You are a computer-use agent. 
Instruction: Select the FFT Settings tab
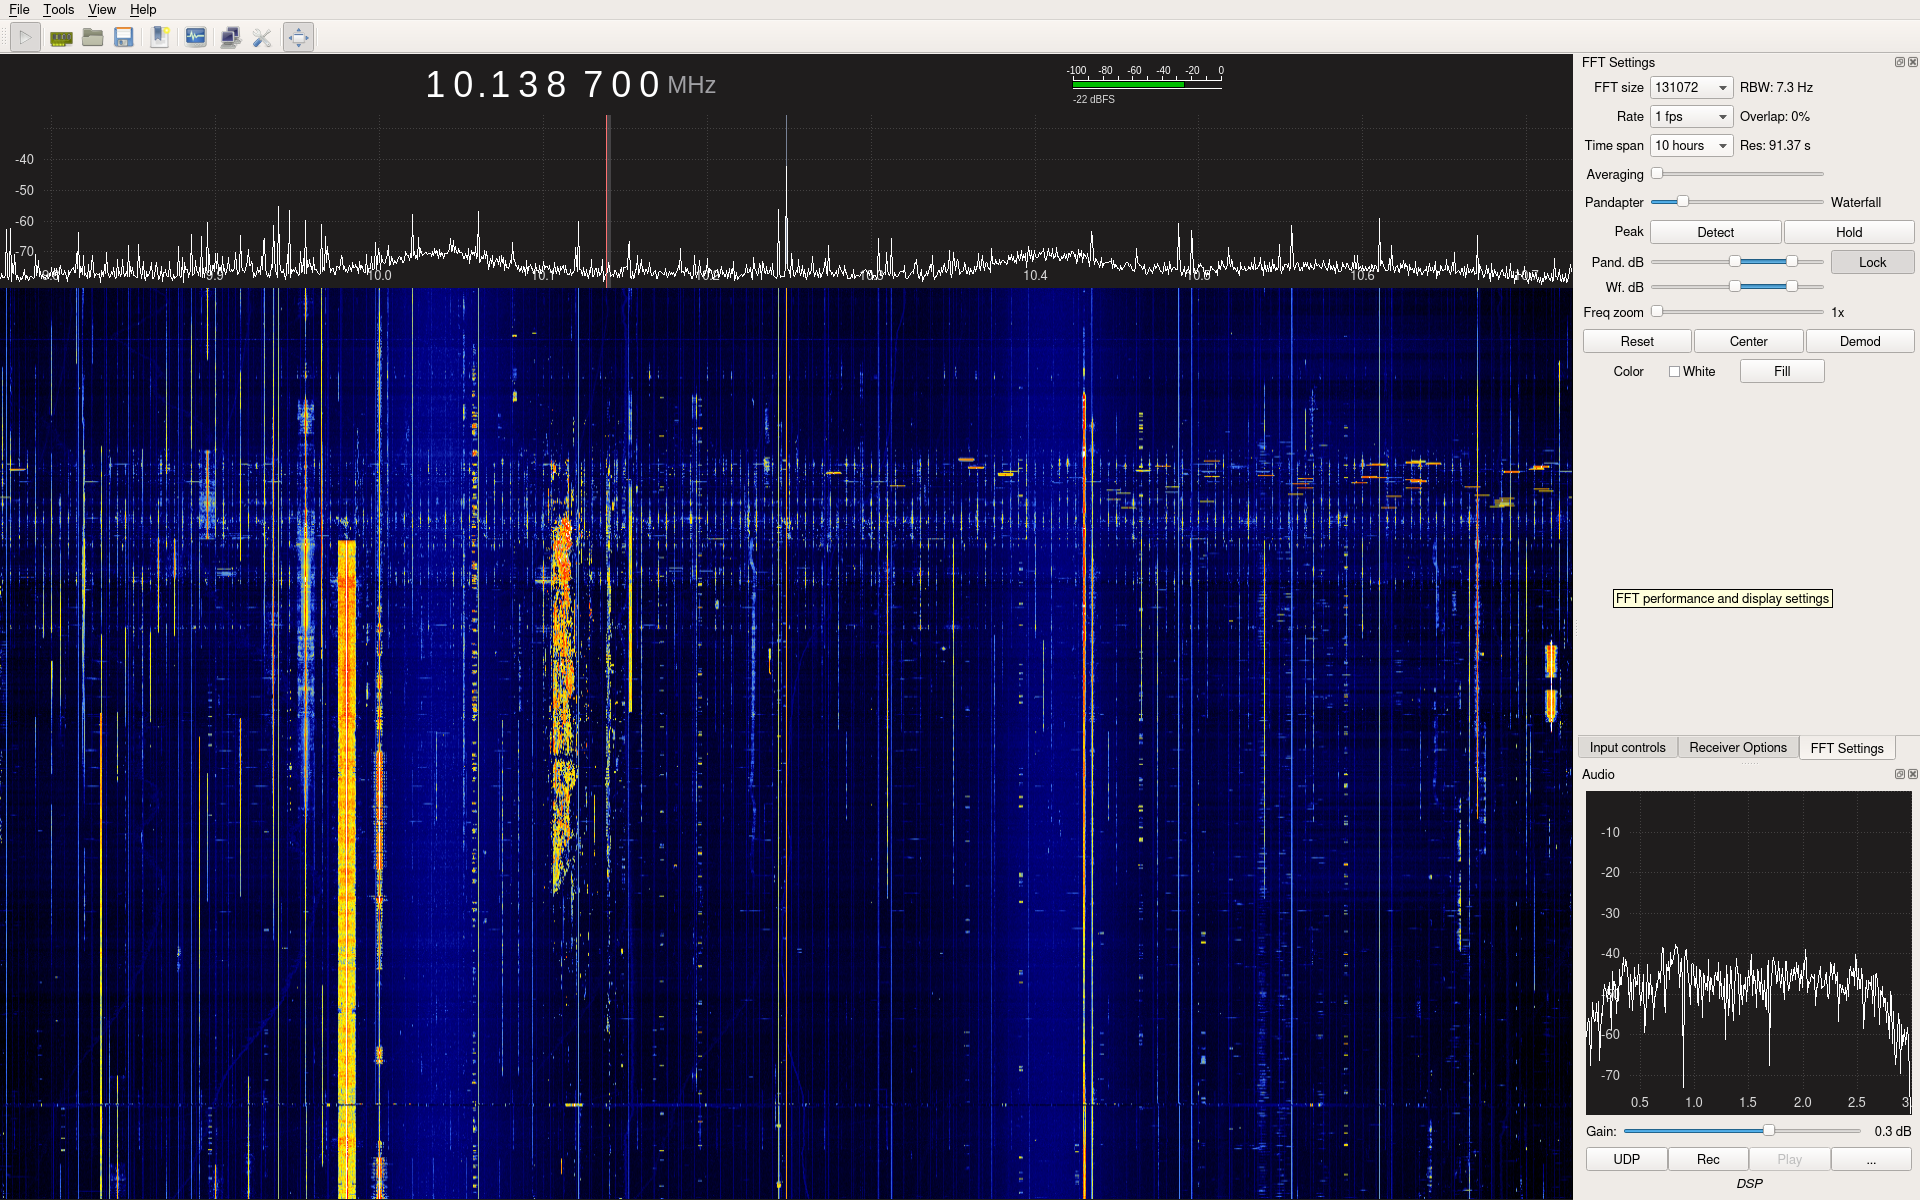point(1846,748)
